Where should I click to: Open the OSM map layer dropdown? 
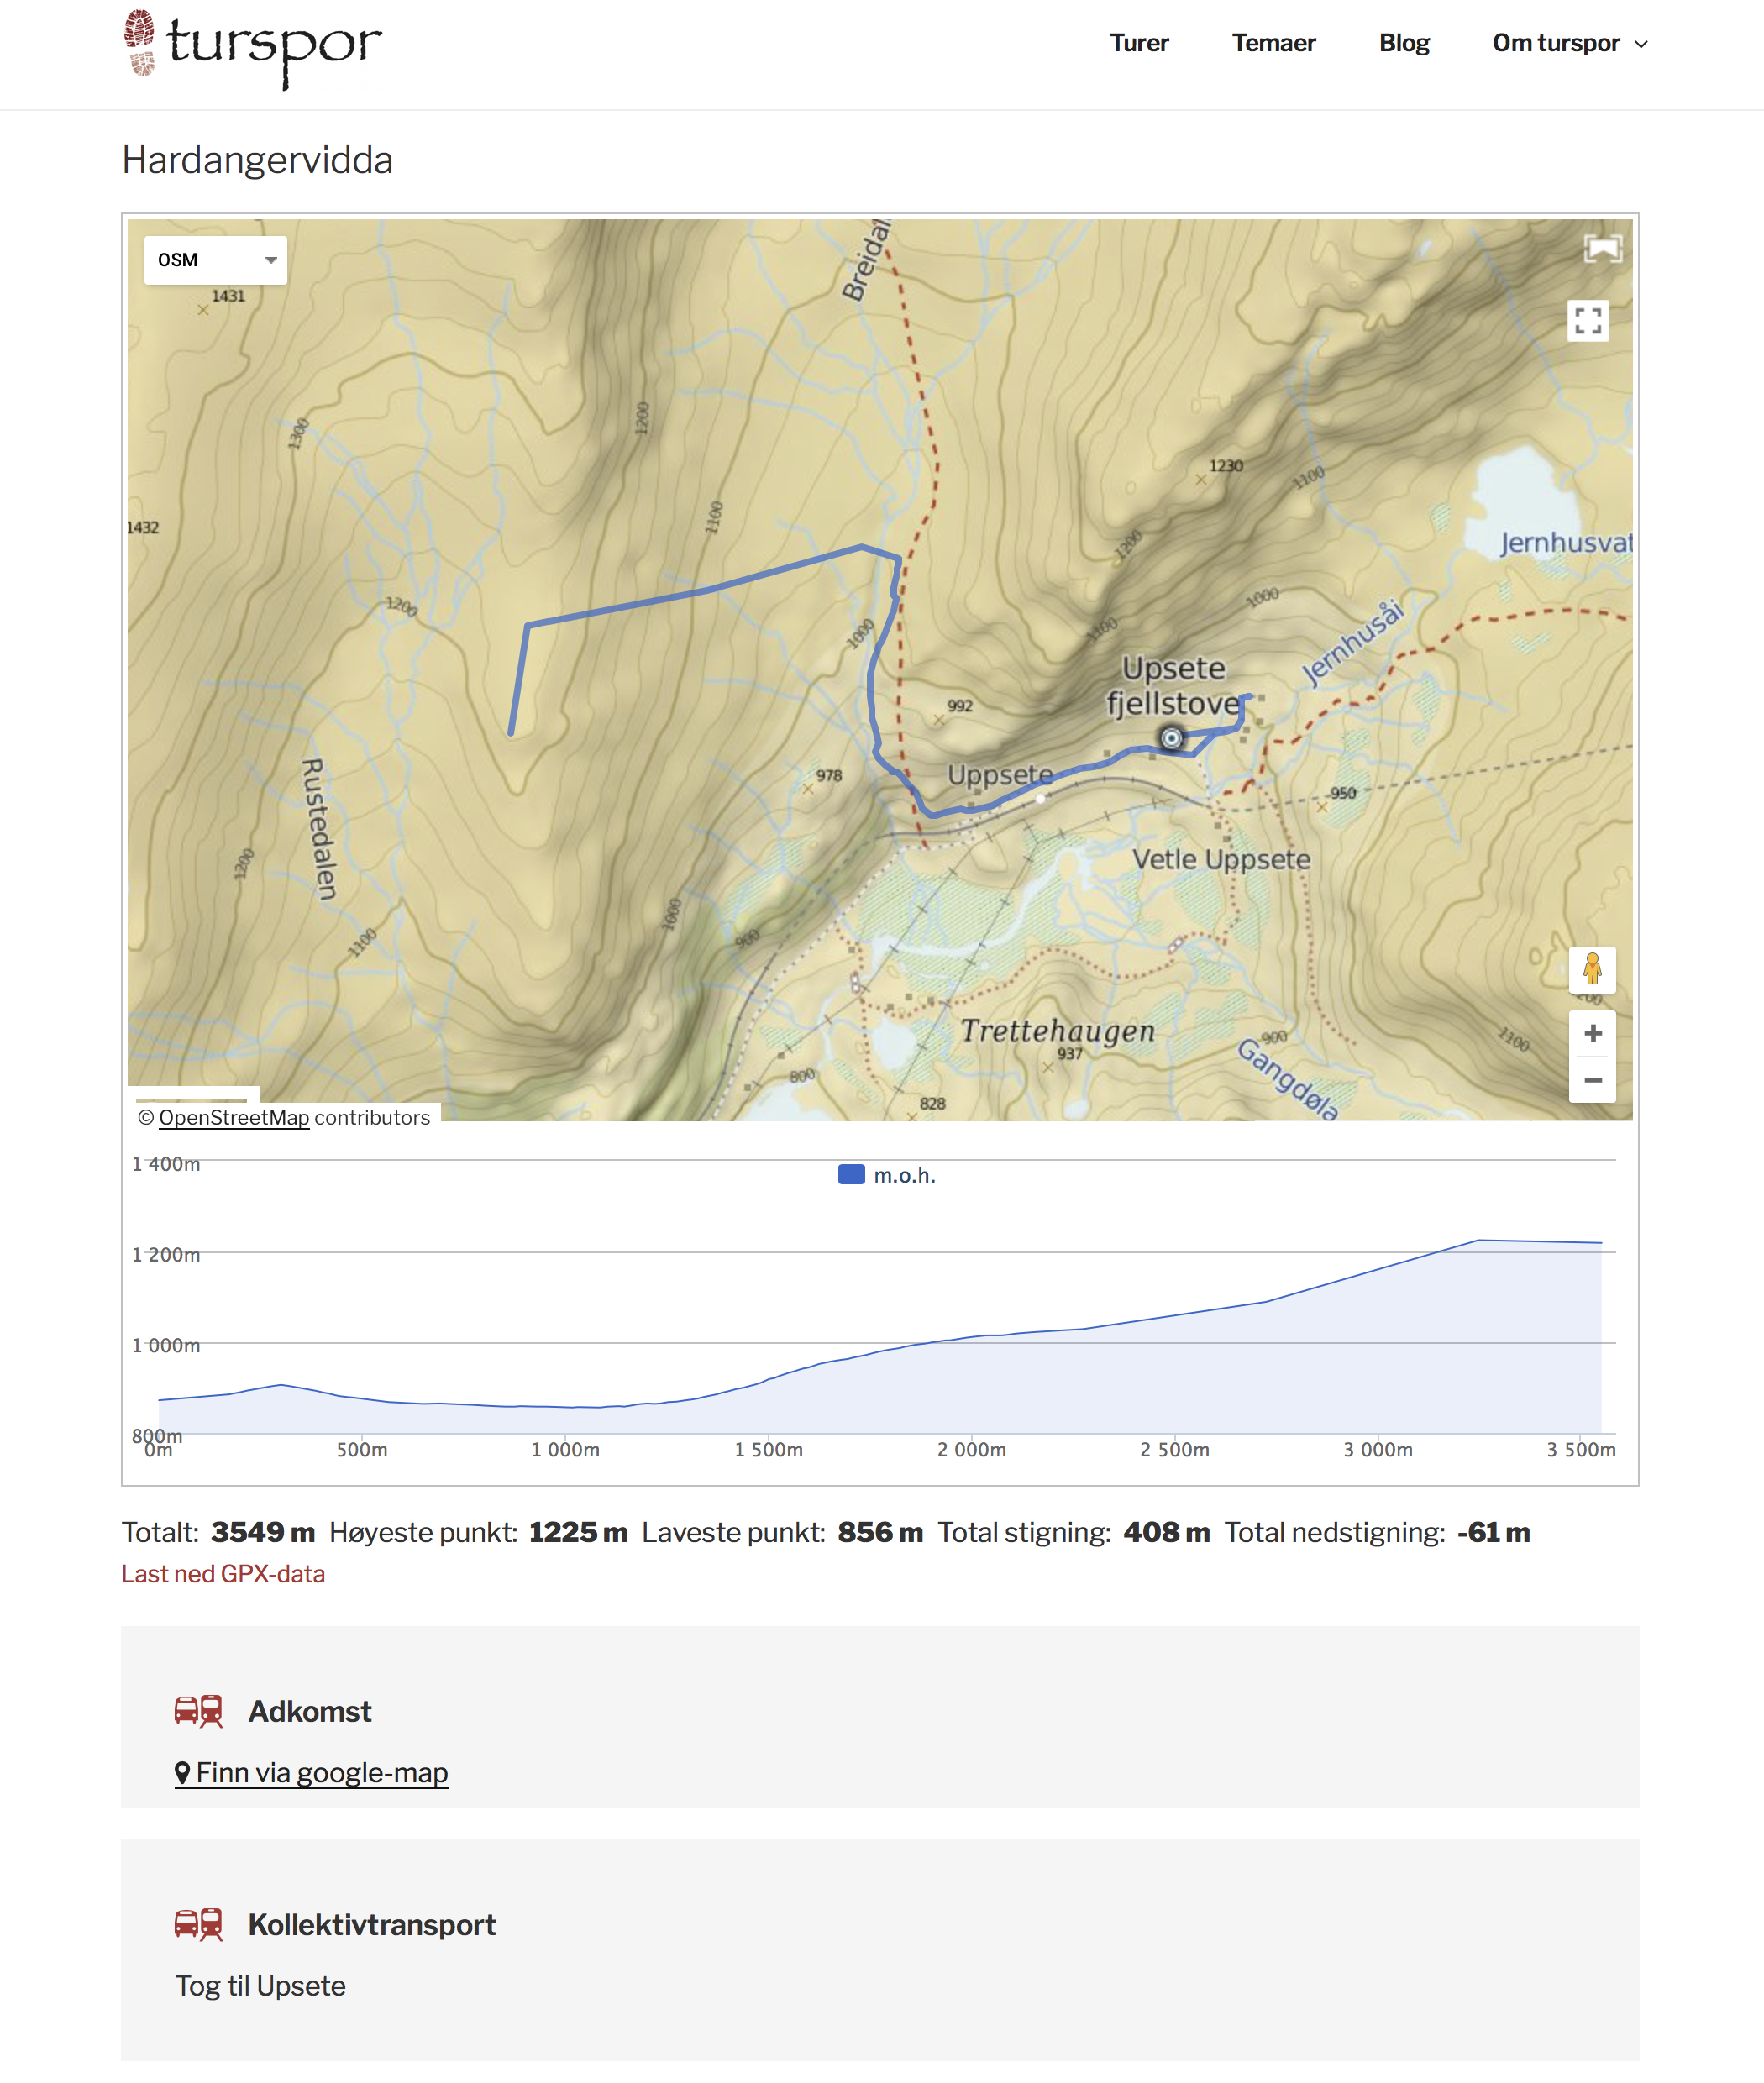pos(215,260)
